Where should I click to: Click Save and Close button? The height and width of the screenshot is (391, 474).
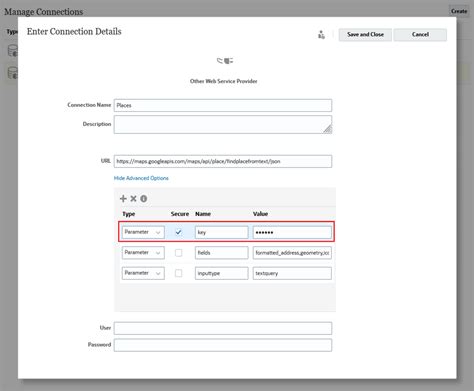pyautogui.click(x=365, y=35)
